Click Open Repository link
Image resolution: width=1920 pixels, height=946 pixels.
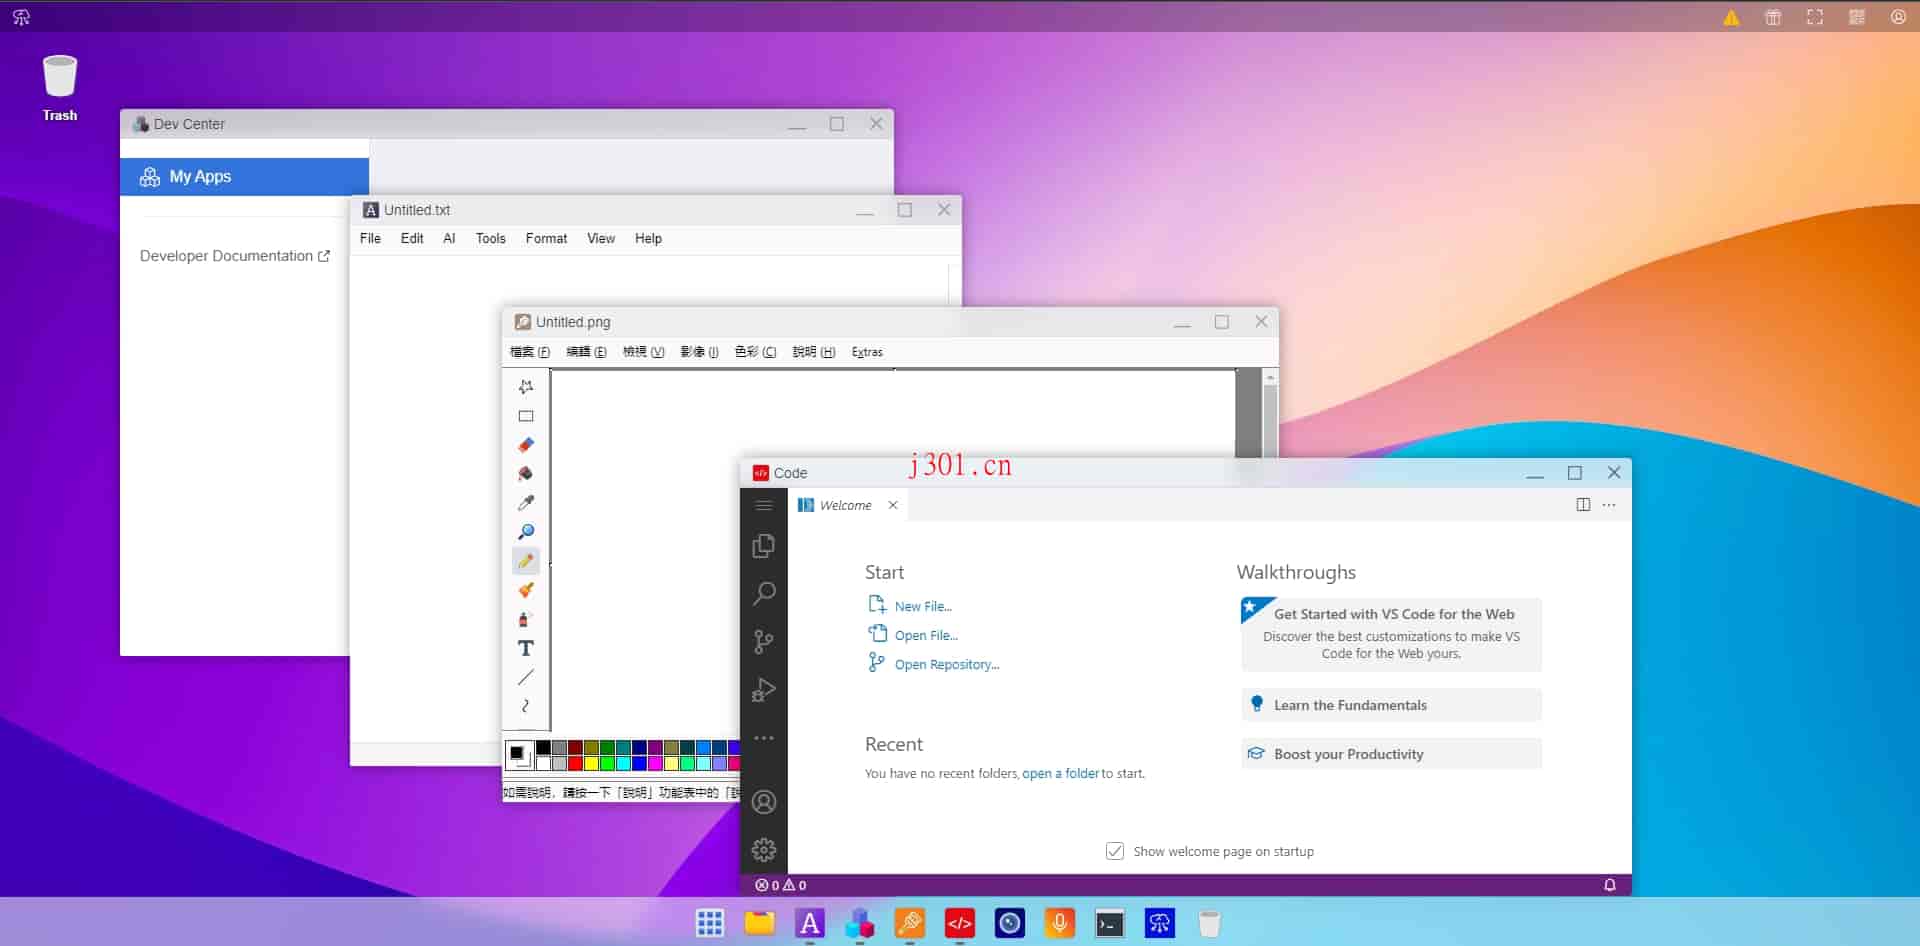pyautogui.click(x=946, y=664)
